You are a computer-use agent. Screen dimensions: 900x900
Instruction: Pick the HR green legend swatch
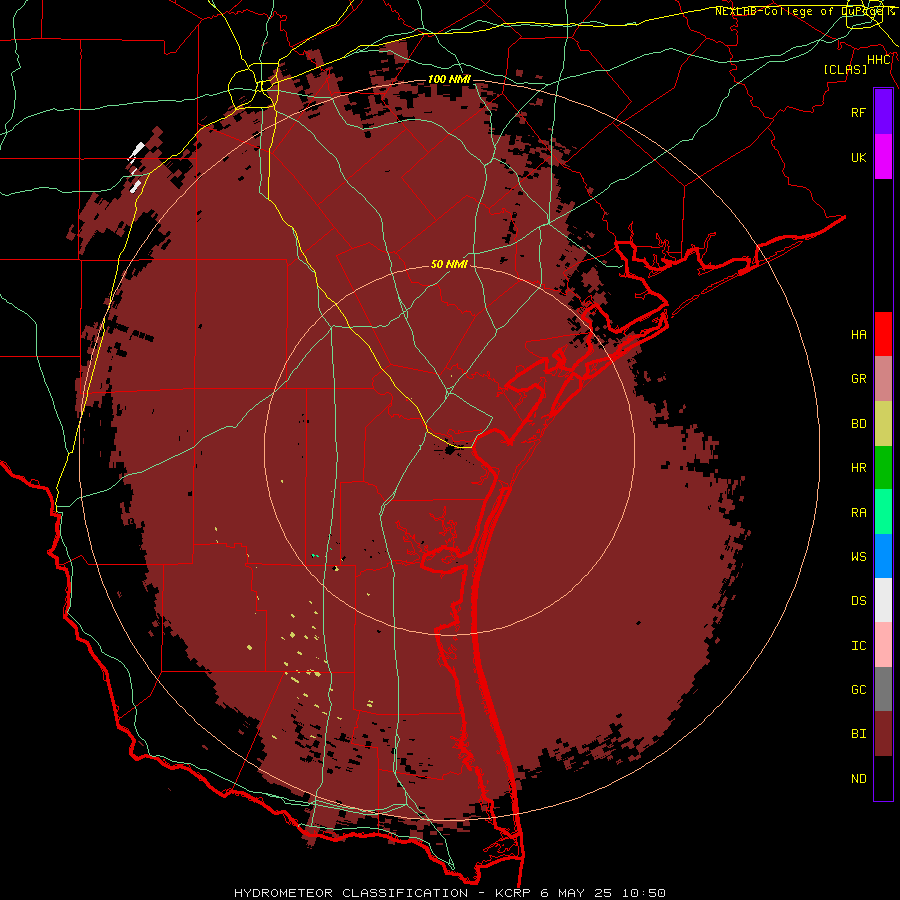(883, 468)
